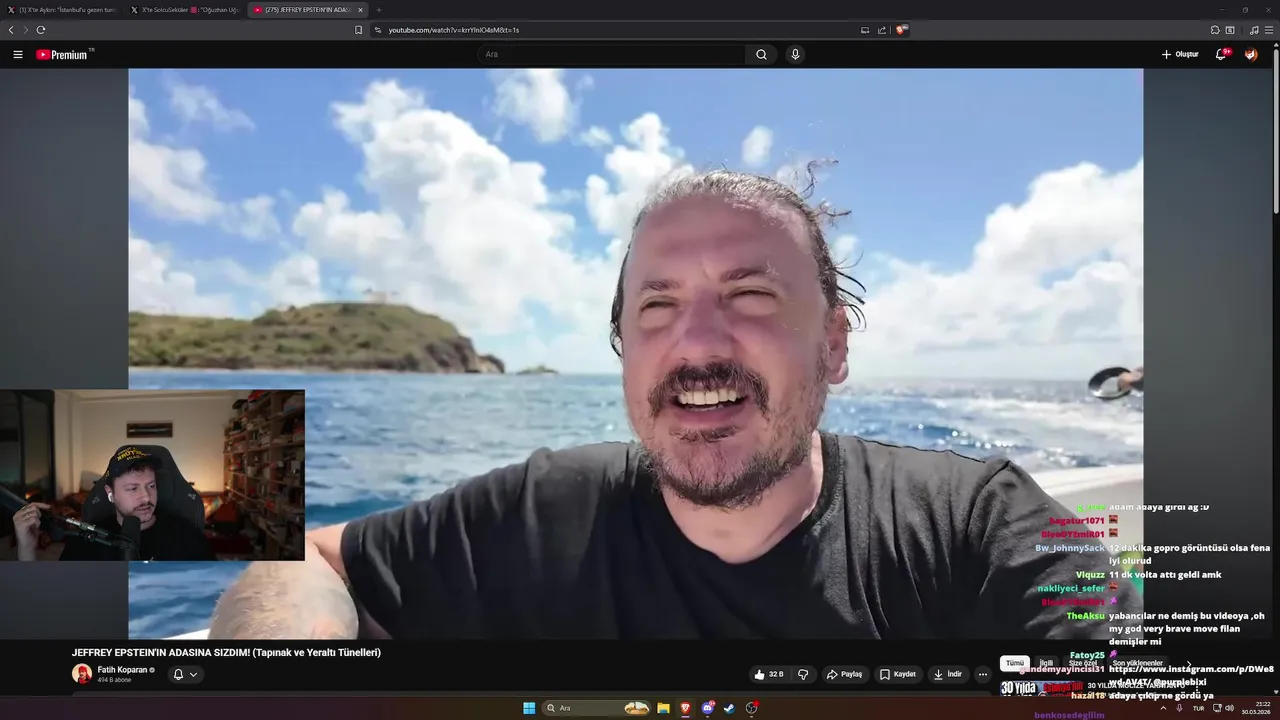Click the YouTube search magnifier button
This screenshot has width=1280, height=720.
761,55
